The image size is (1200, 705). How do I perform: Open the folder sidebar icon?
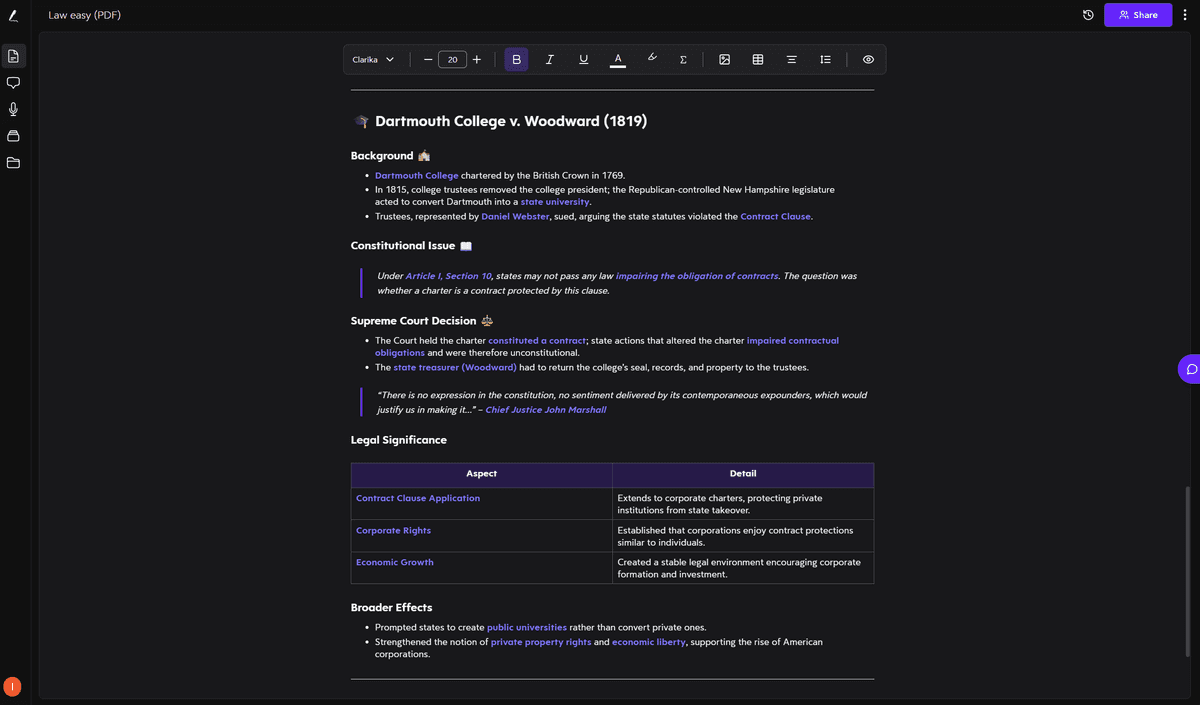(x=14, y=163)
